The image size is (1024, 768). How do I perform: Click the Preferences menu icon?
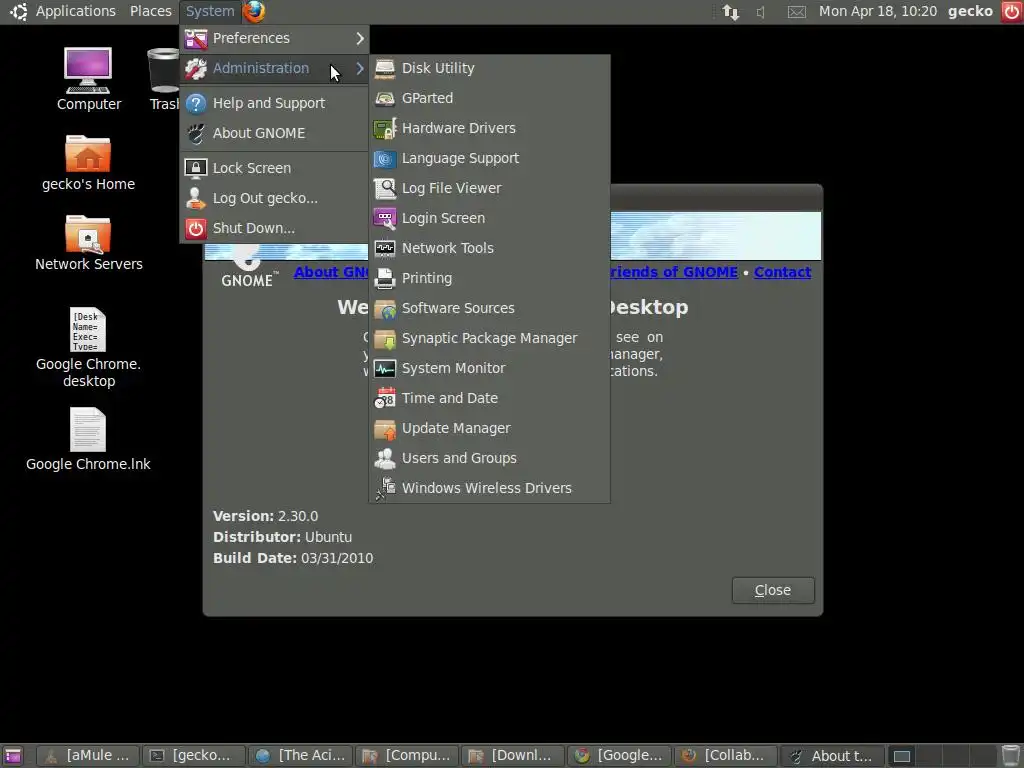[x=195, y=39]
